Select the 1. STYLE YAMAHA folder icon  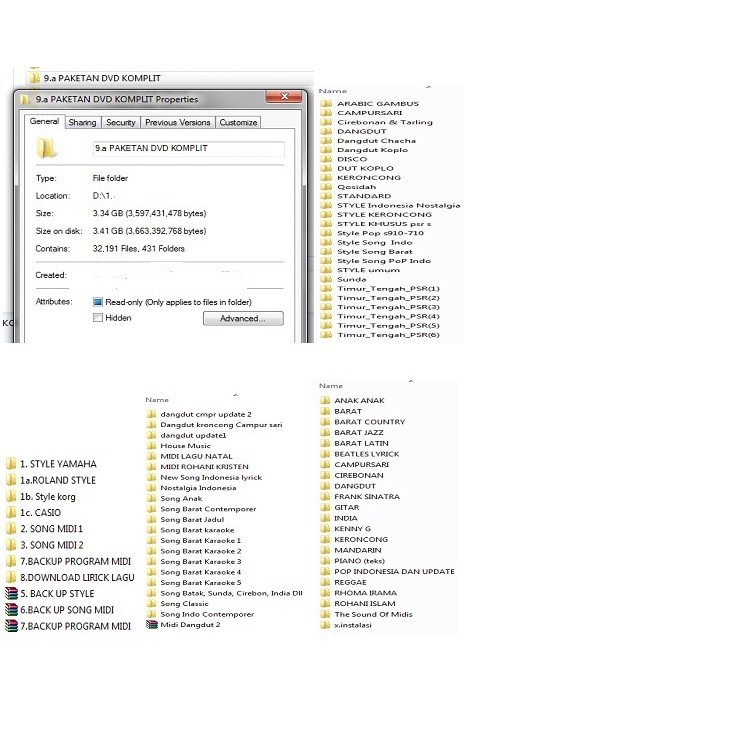11,464
